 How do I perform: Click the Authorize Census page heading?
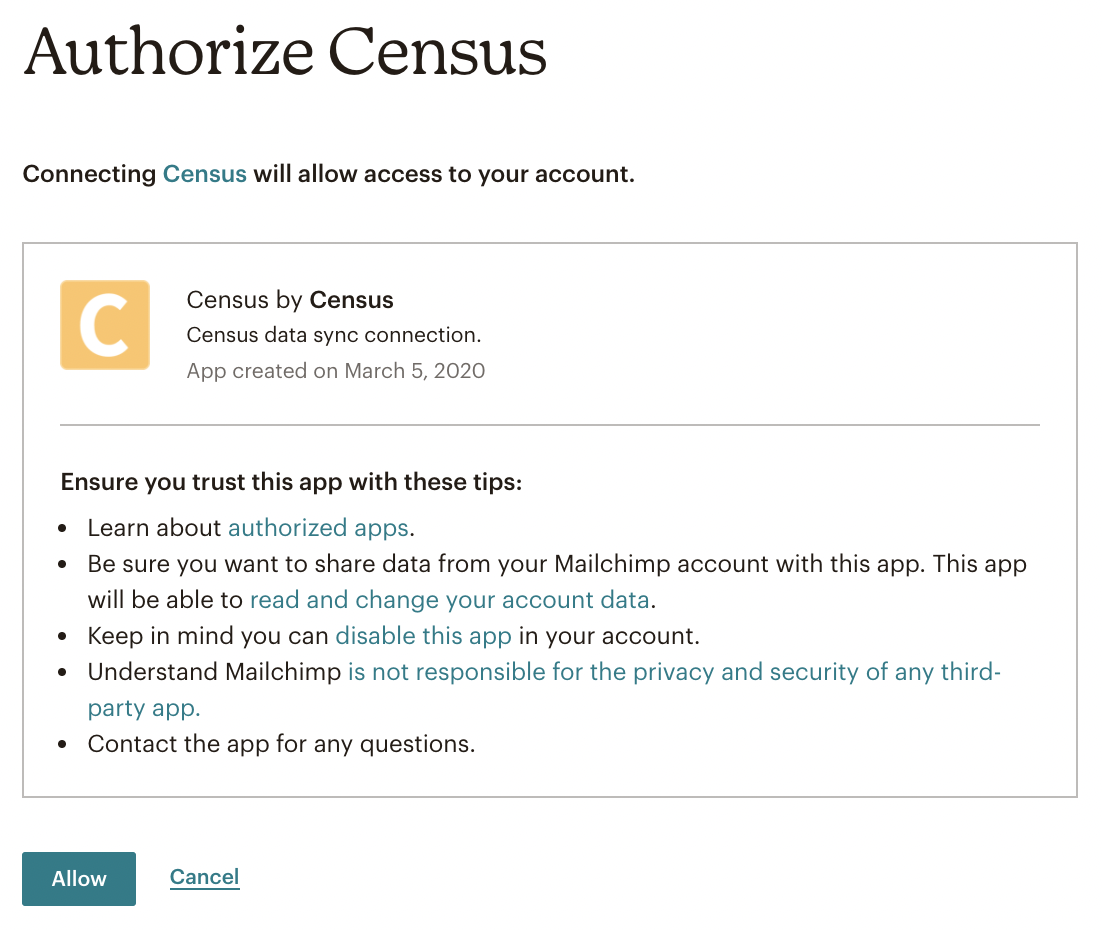pos(285,52)
